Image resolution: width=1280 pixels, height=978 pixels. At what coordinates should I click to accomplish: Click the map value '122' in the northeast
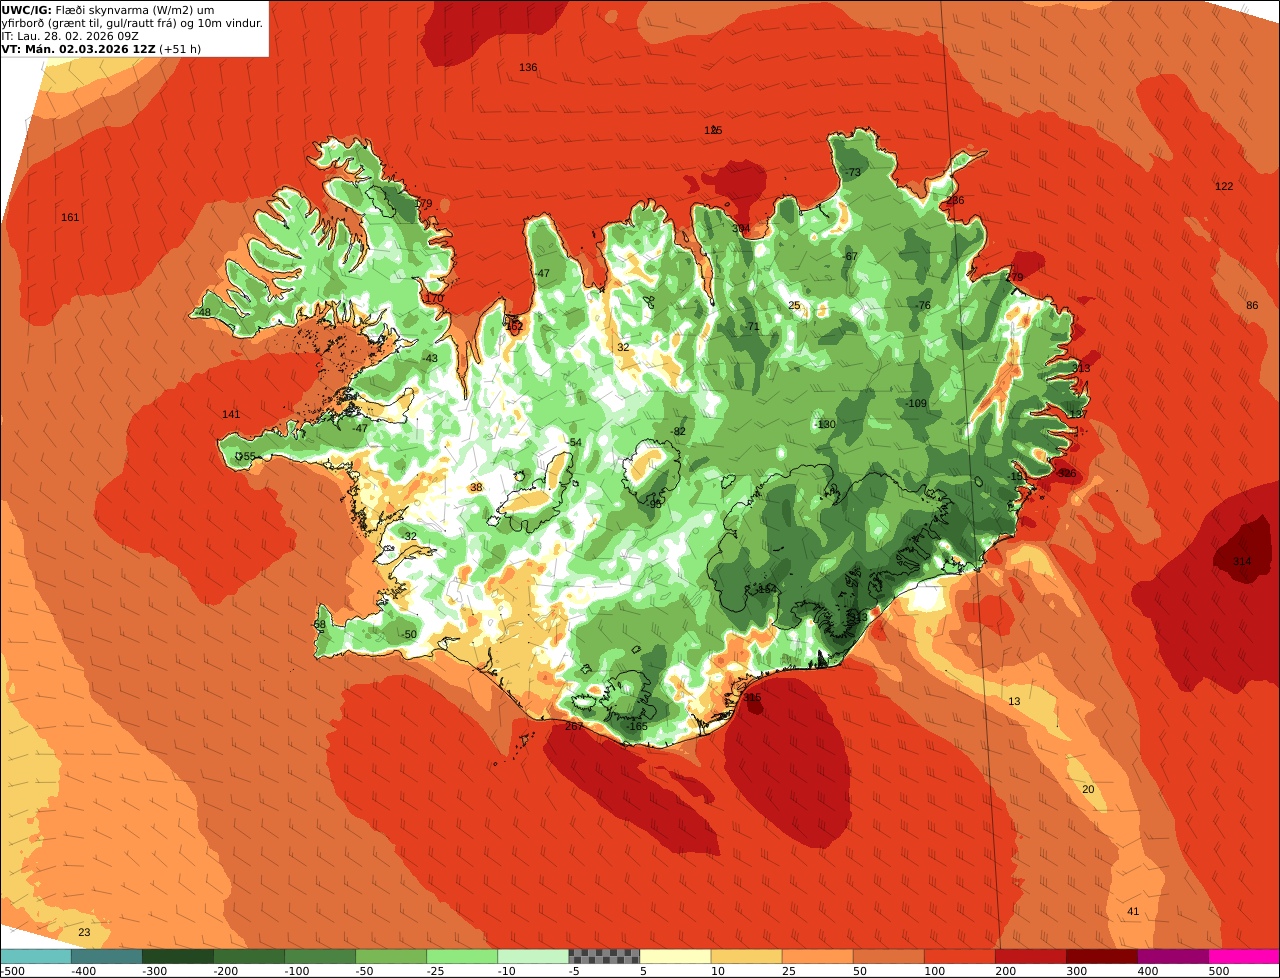click(1224, 186)
